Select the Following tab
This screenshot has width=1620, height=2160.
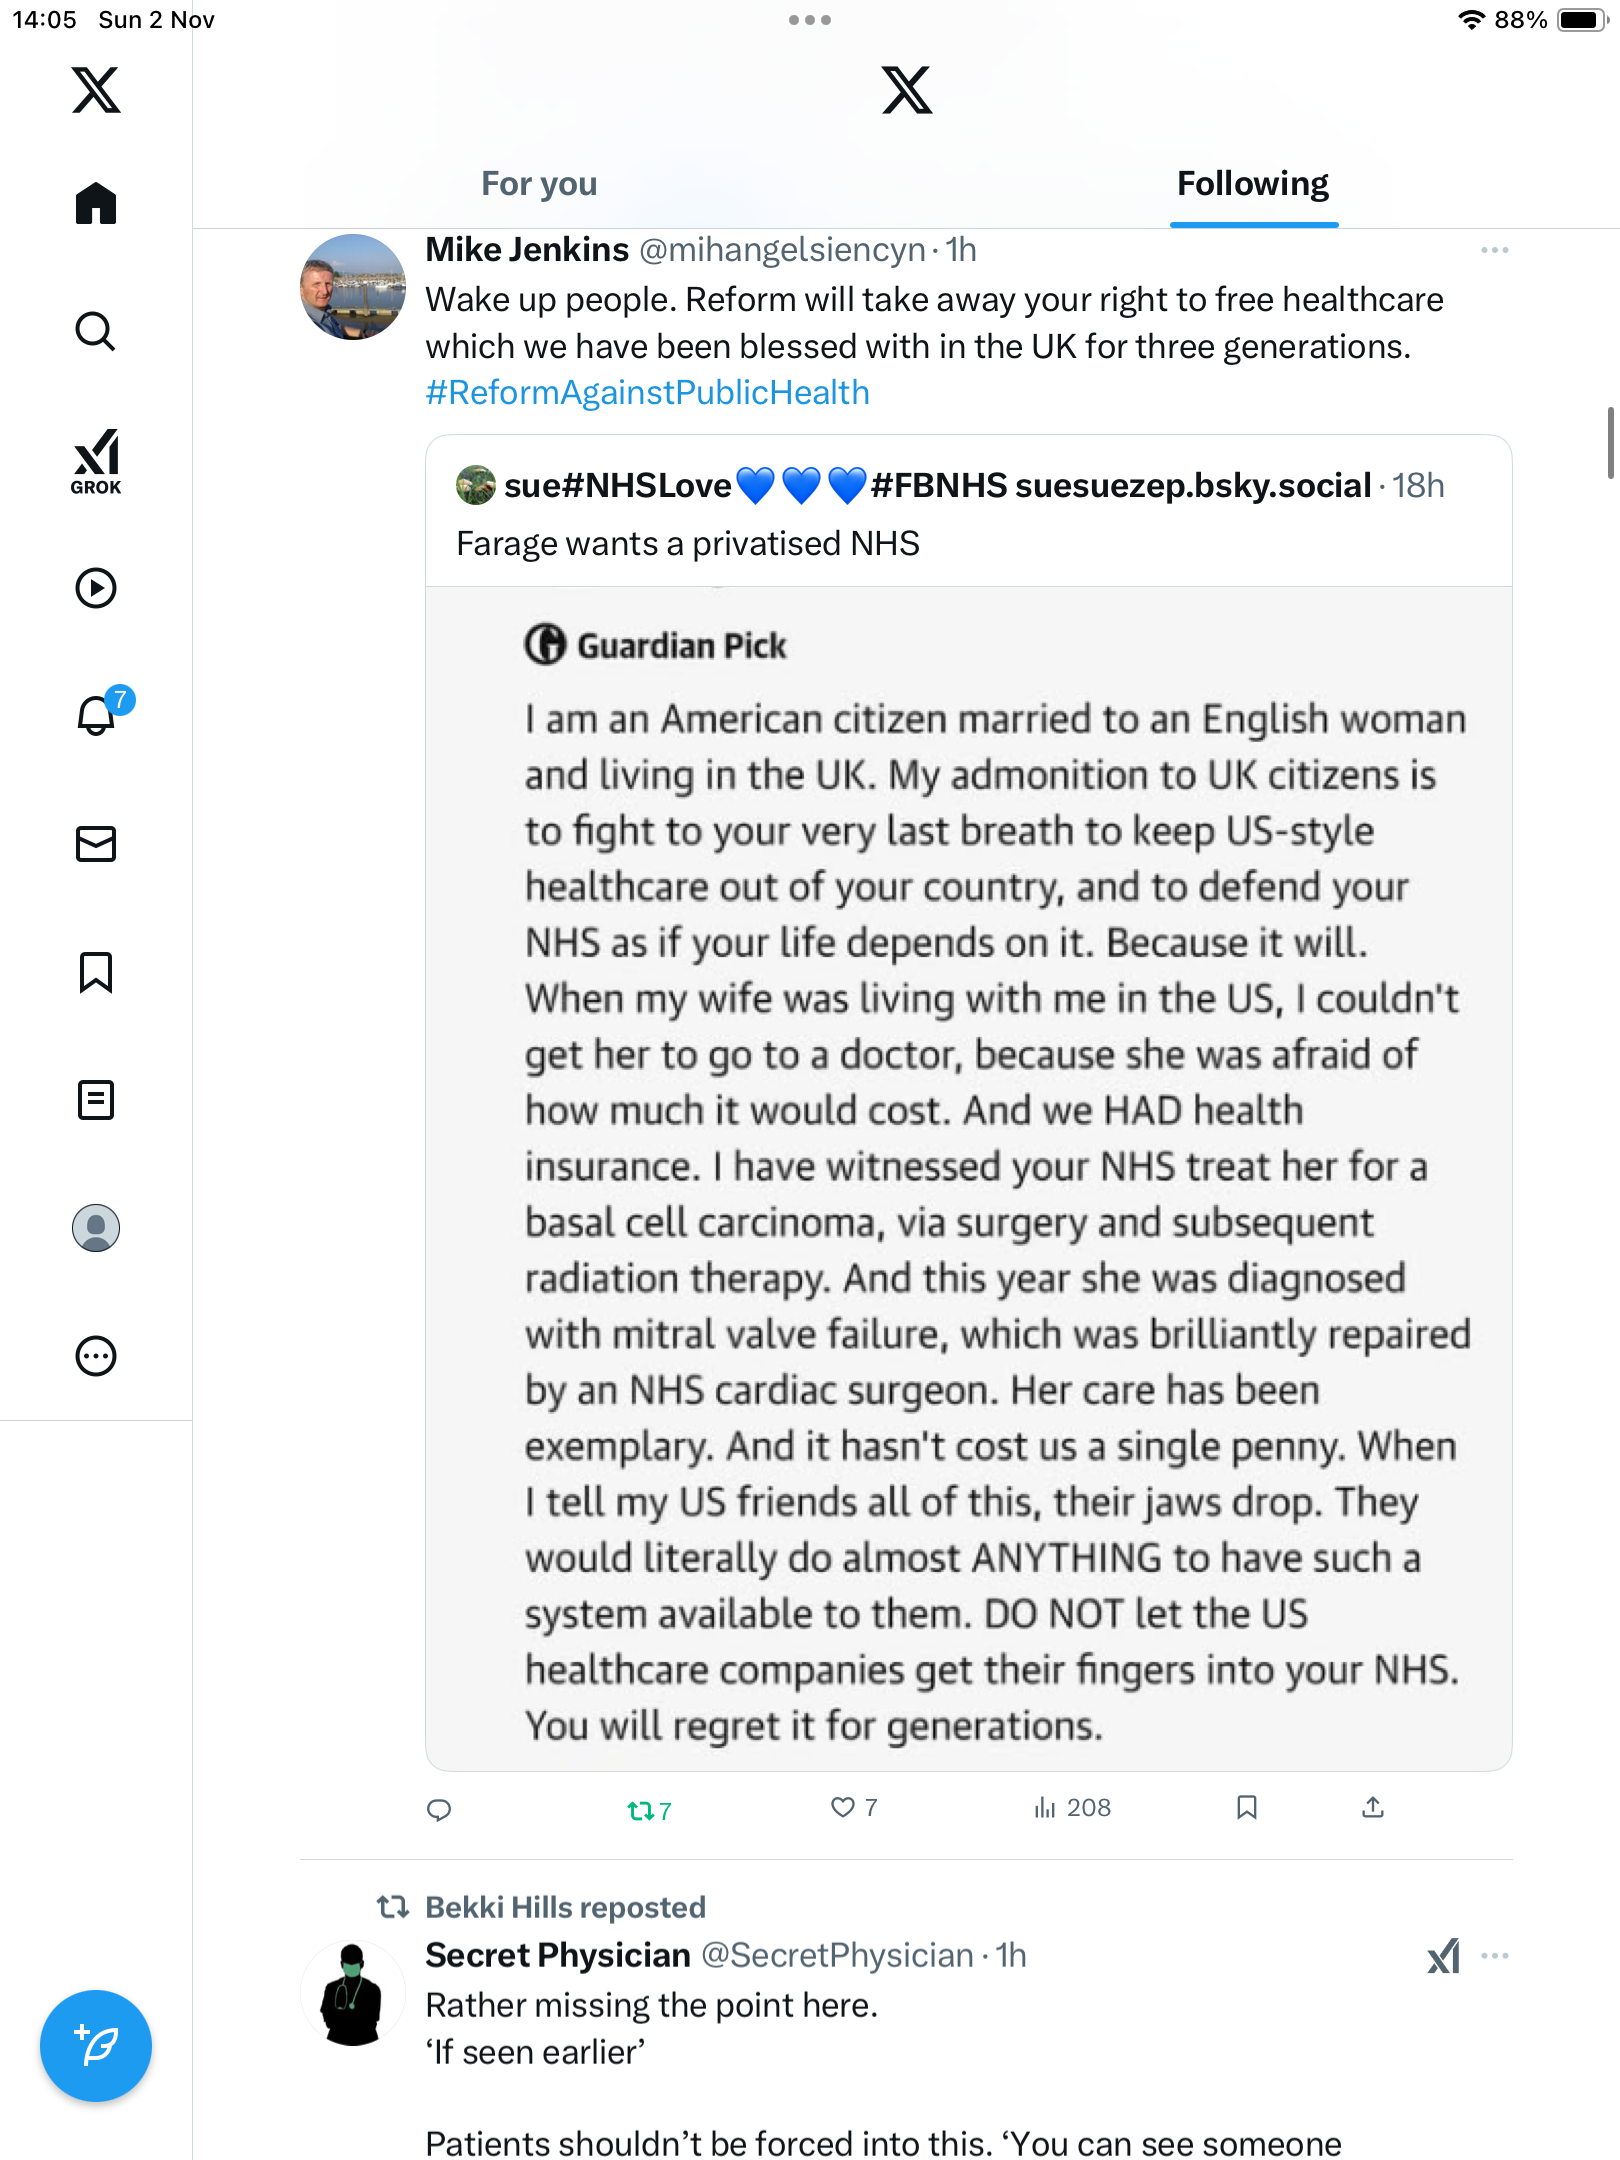click(1253, 184)
